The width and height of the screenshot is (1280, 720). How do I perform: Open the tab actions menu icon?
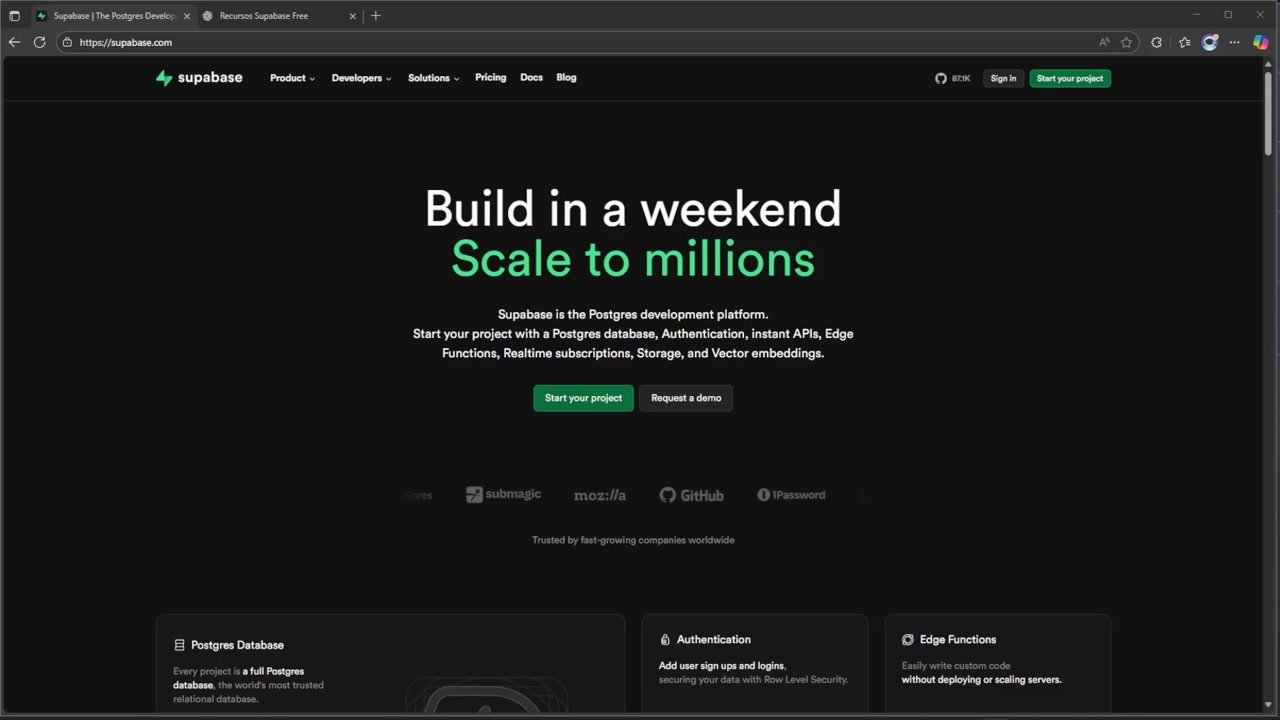coord(14,16)
